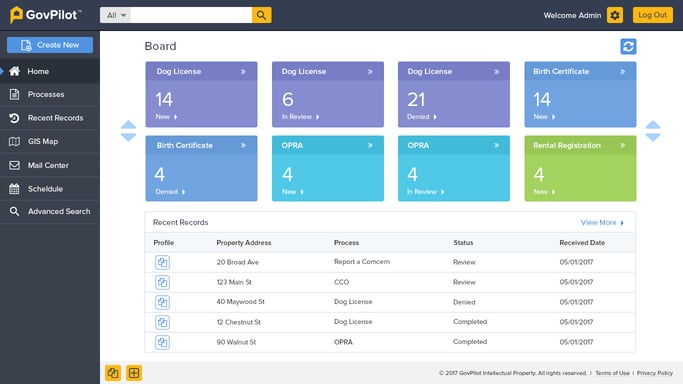Click the right board navigation arrows

point(653,131)
